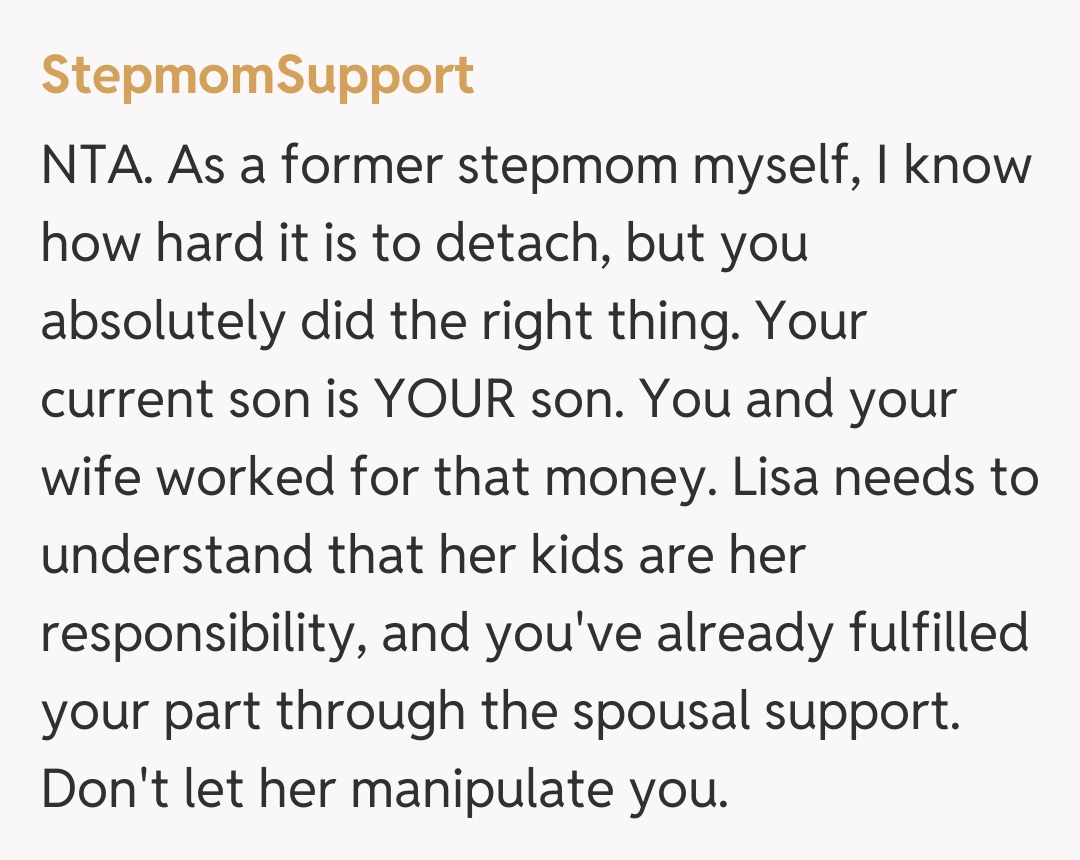The image size is (1080, 860).
Task: Click the phrase "right thing"
Action: pos(630,322)
